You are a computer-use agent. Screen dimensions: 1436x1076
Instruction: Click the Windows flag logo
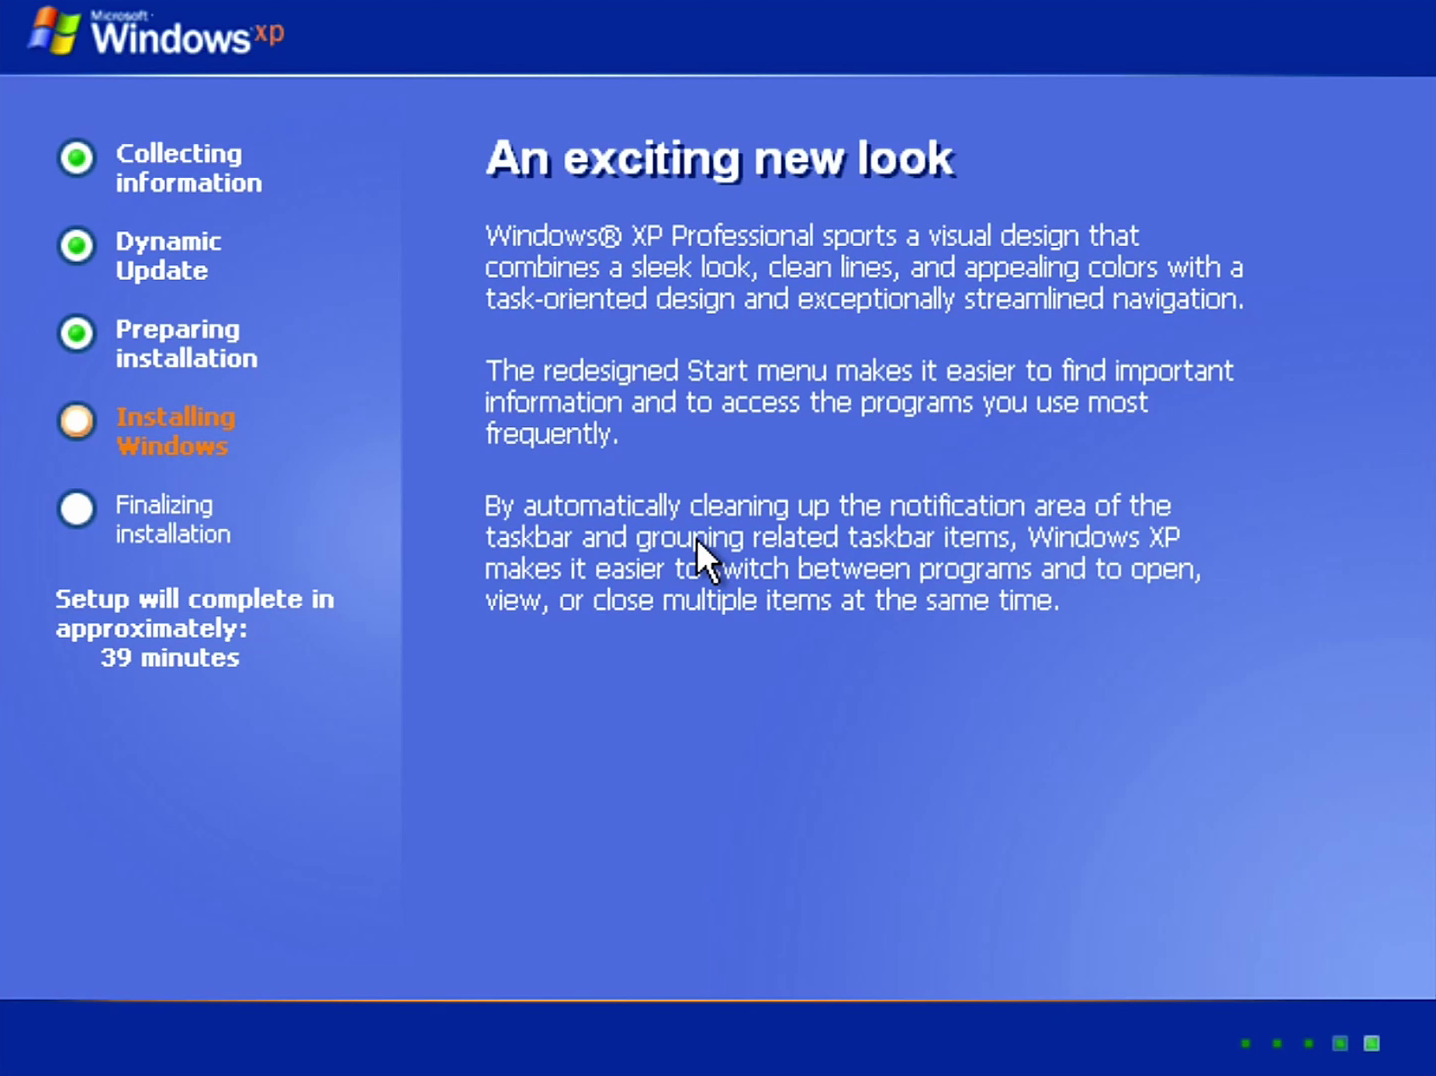pyautogui.click(x=54, y=32)
